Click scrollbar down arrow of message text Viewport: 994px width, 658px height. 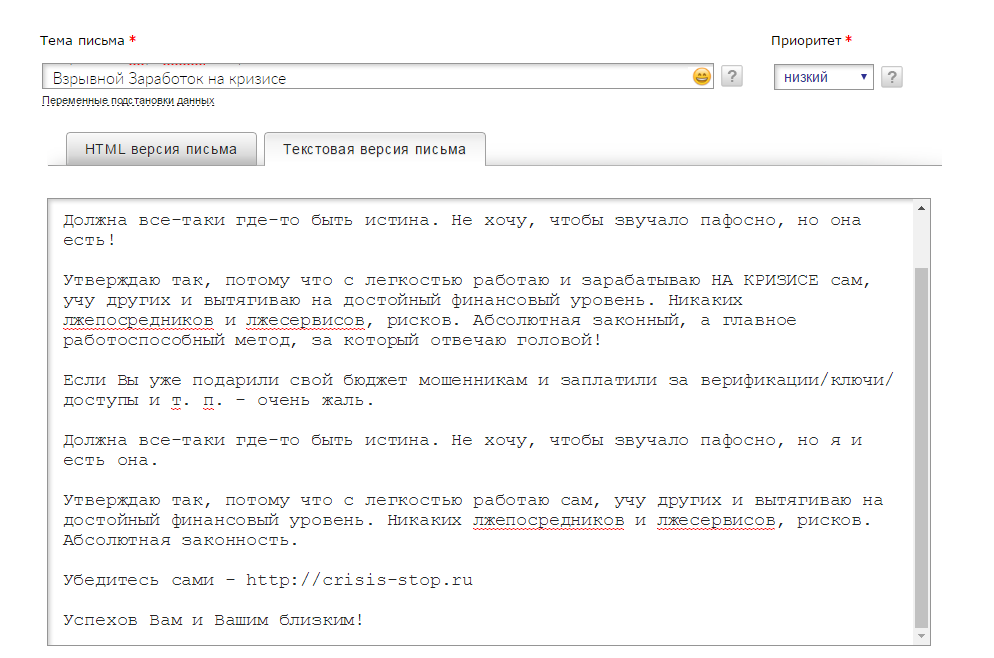[921, 636]
